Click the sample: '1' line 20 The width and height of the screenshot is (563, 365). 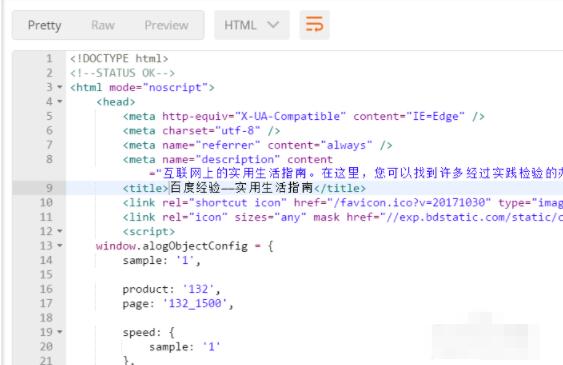point(185,347)
